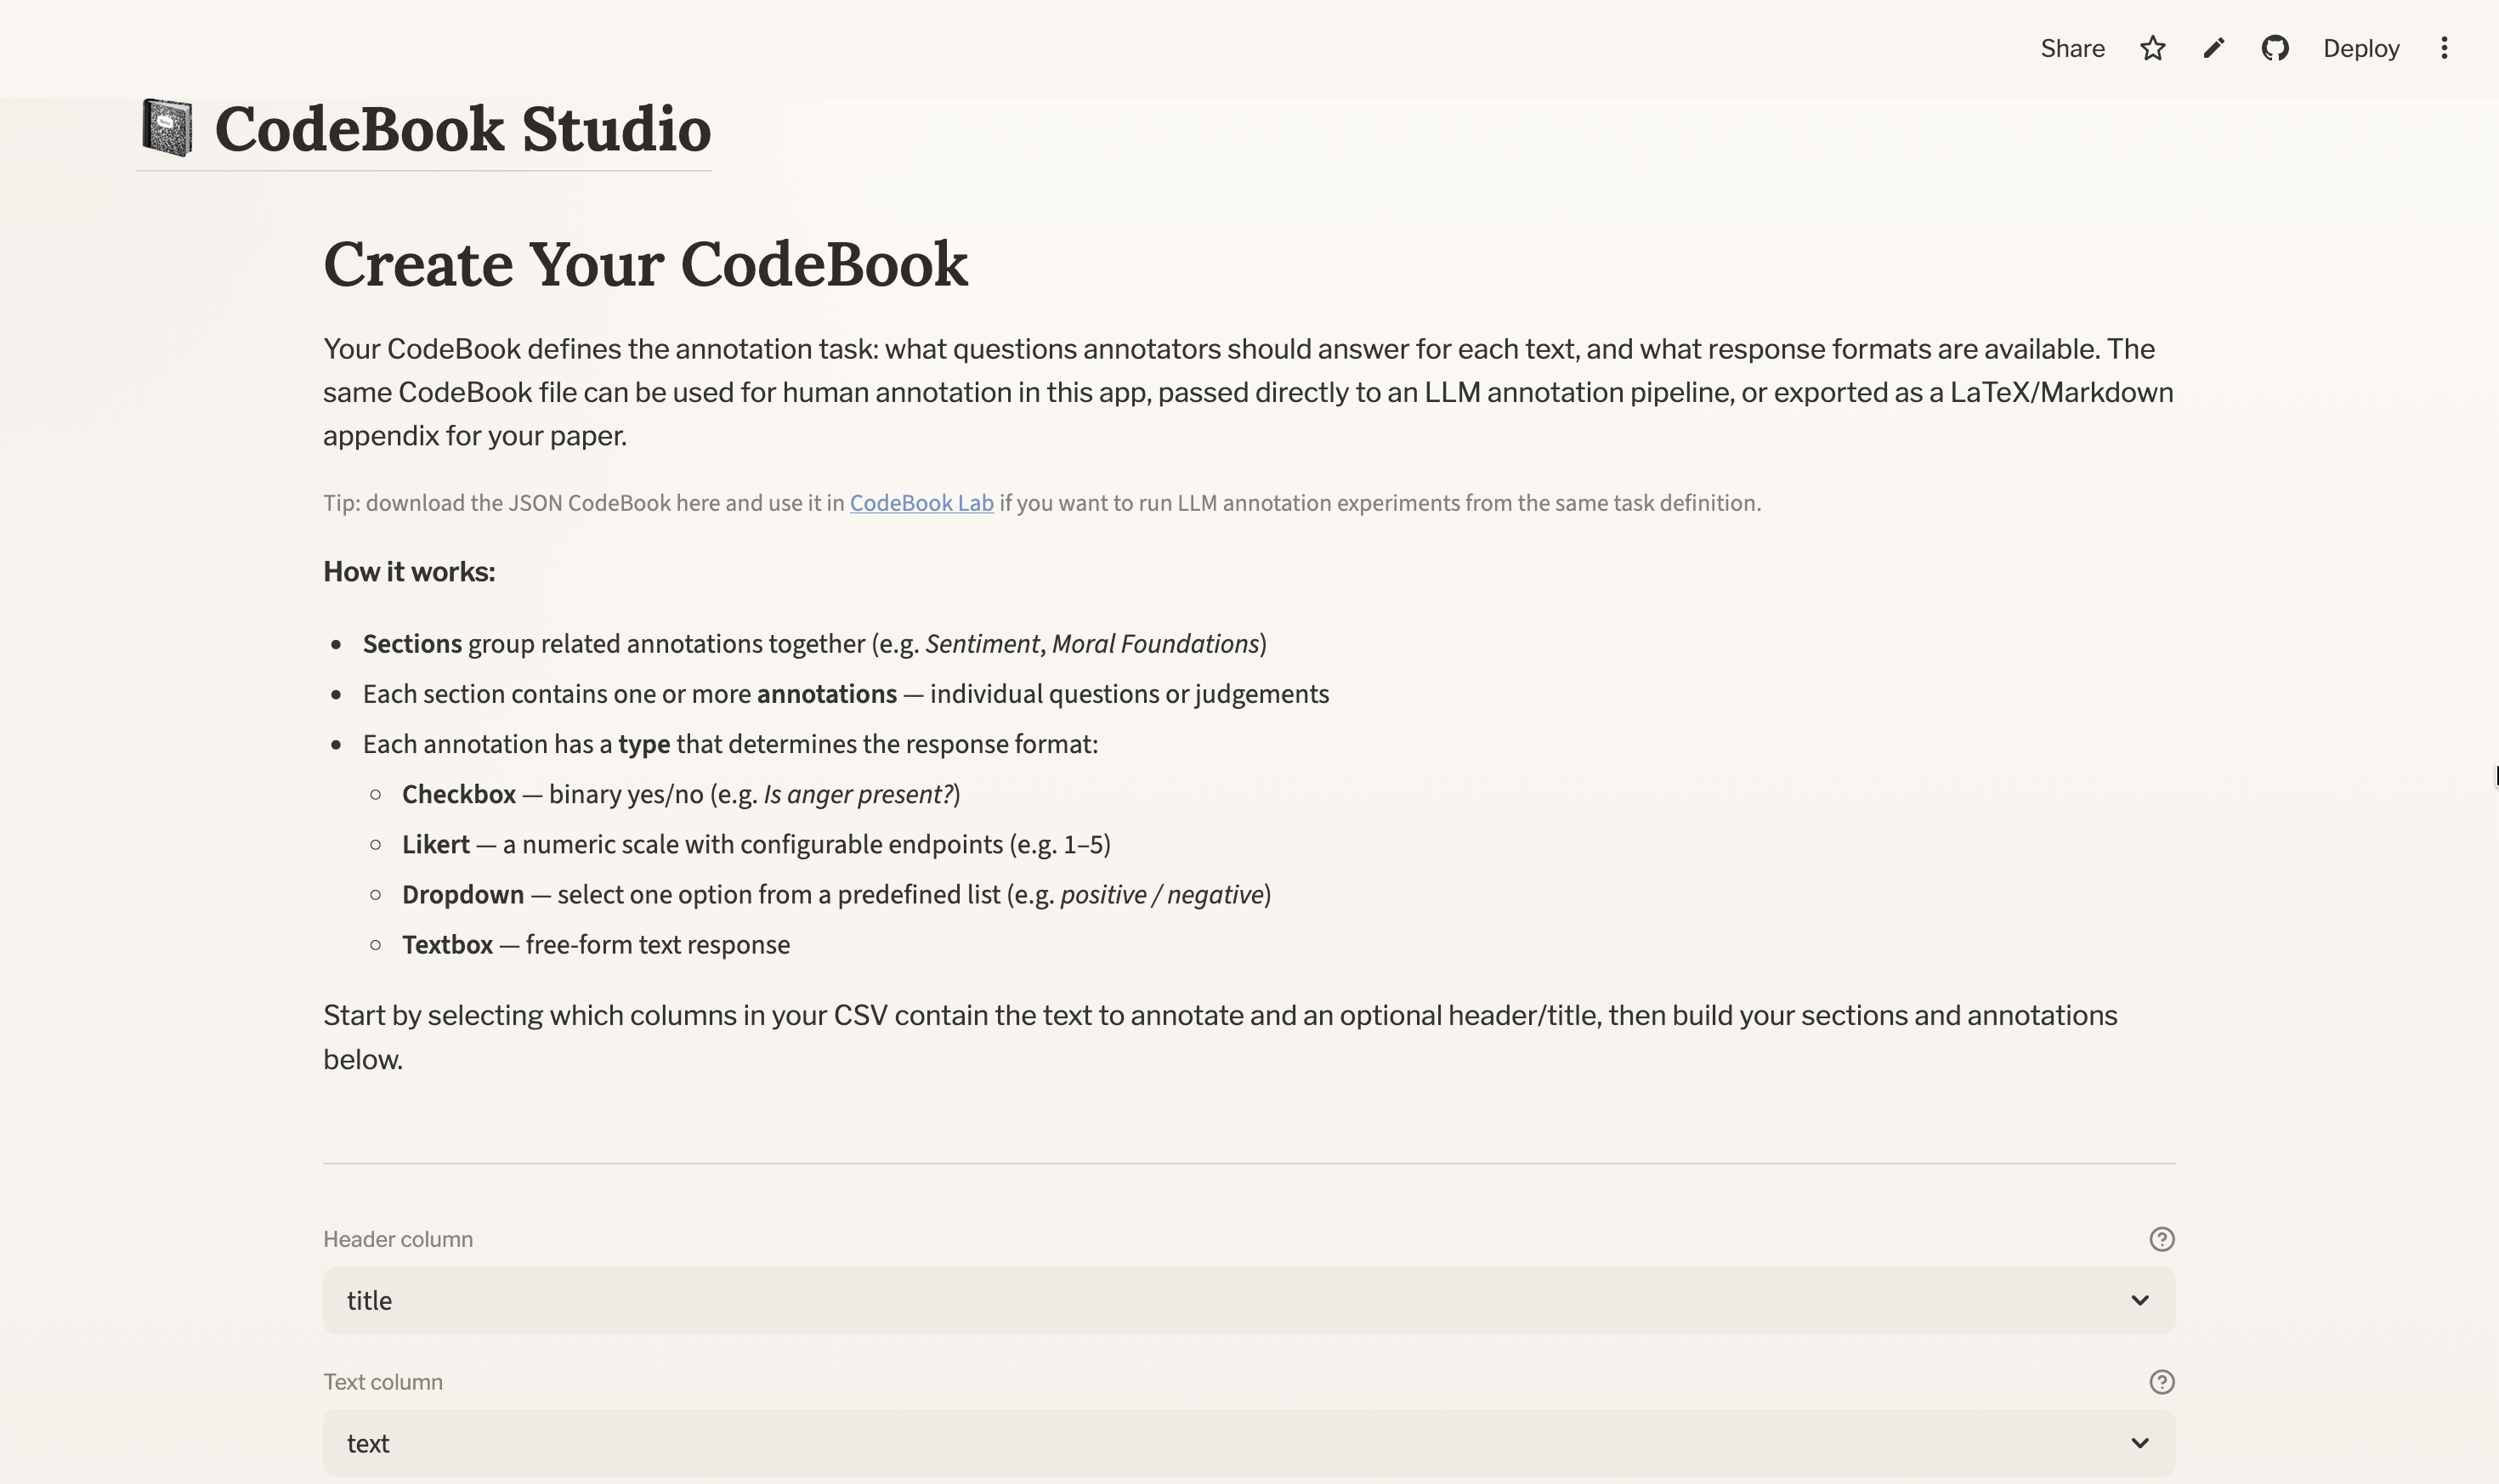Viewport: 2499px width, 1484px height.
Task: Open the Text column dropdown showing text
Action: (1248, 1443)
